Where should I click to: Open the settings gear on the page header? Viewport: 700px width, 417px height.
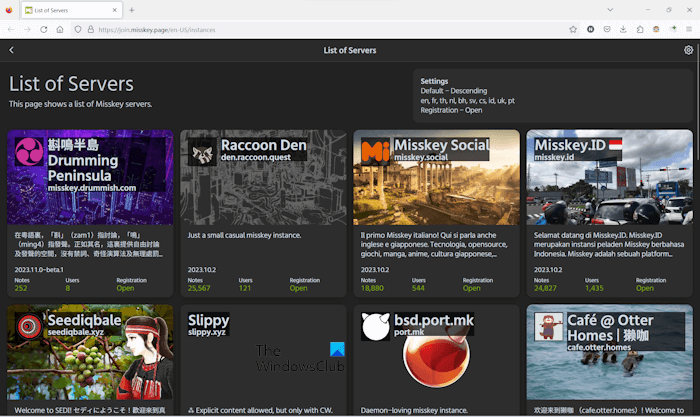coord(688,50)
